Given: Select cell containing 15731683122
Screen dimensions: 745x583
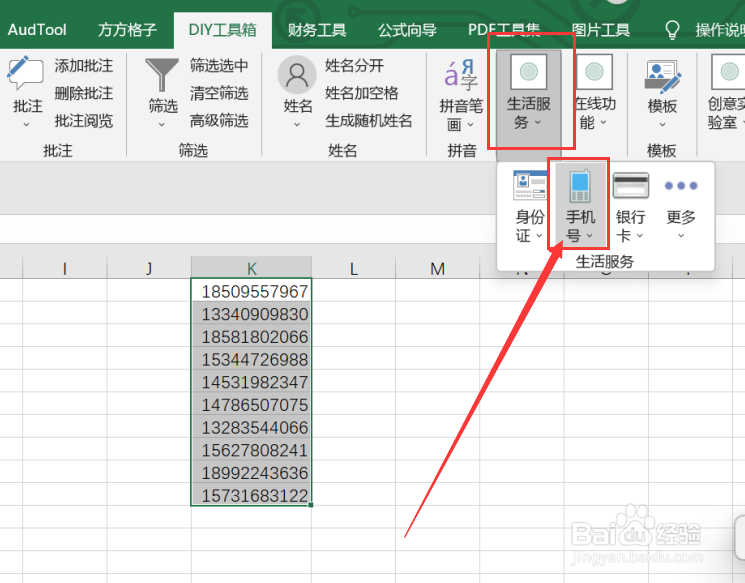Looking at the screenshot, I should click(x=251, y=495).
